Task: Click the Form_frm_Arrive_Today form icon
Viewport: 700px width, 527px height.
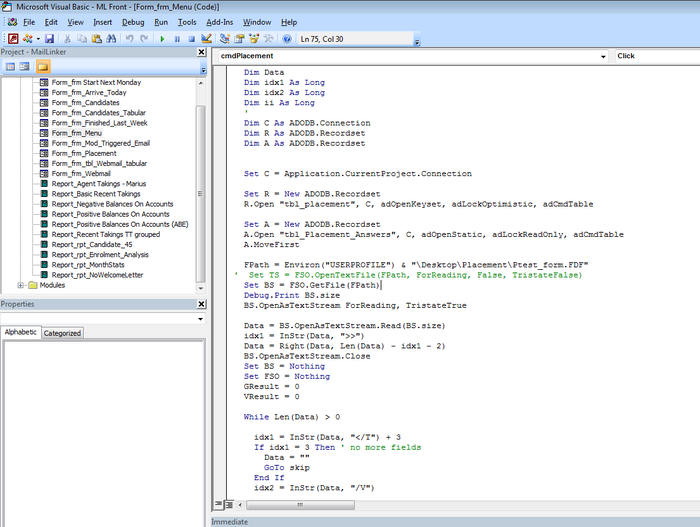Action: (44, 92)
